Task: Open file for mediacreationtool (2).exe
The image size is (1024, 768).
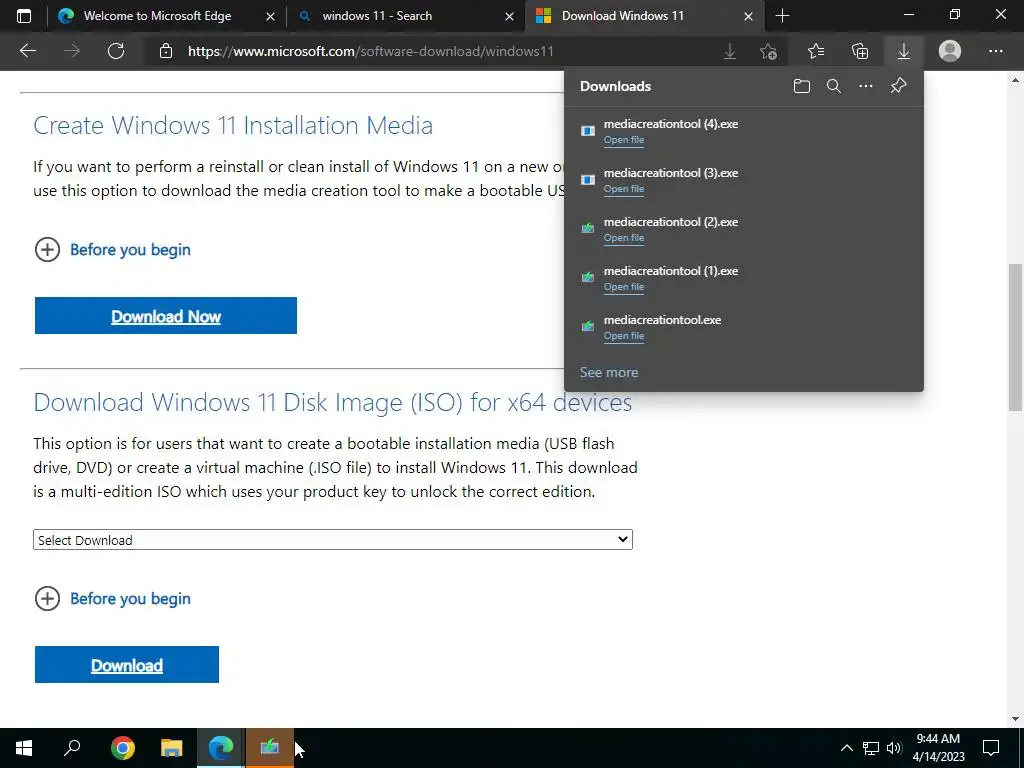Action: pyautogui.click(x=624, y=238)
